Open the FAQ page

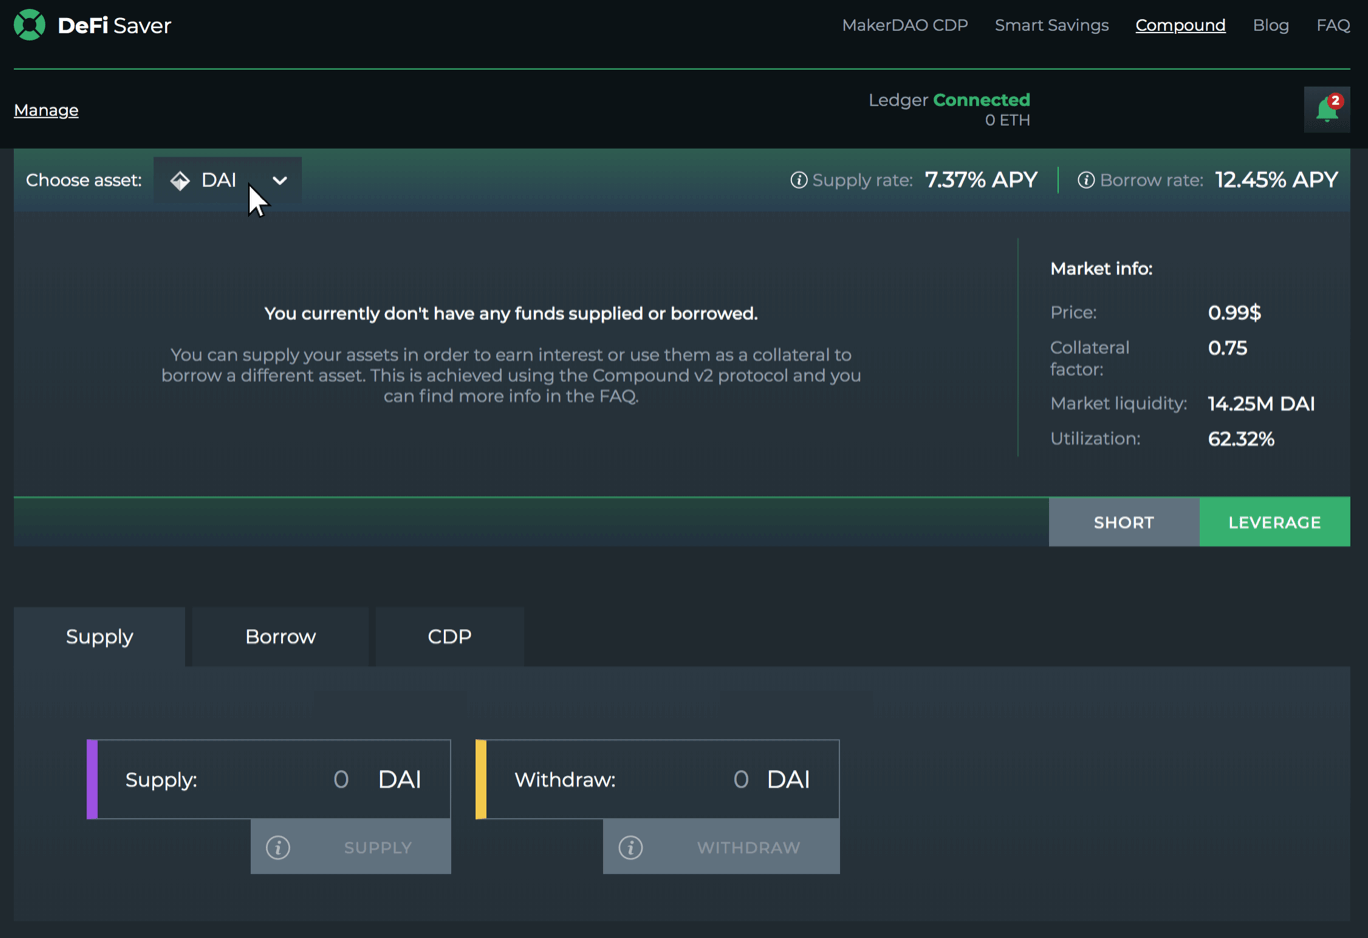pos(1332,25)
